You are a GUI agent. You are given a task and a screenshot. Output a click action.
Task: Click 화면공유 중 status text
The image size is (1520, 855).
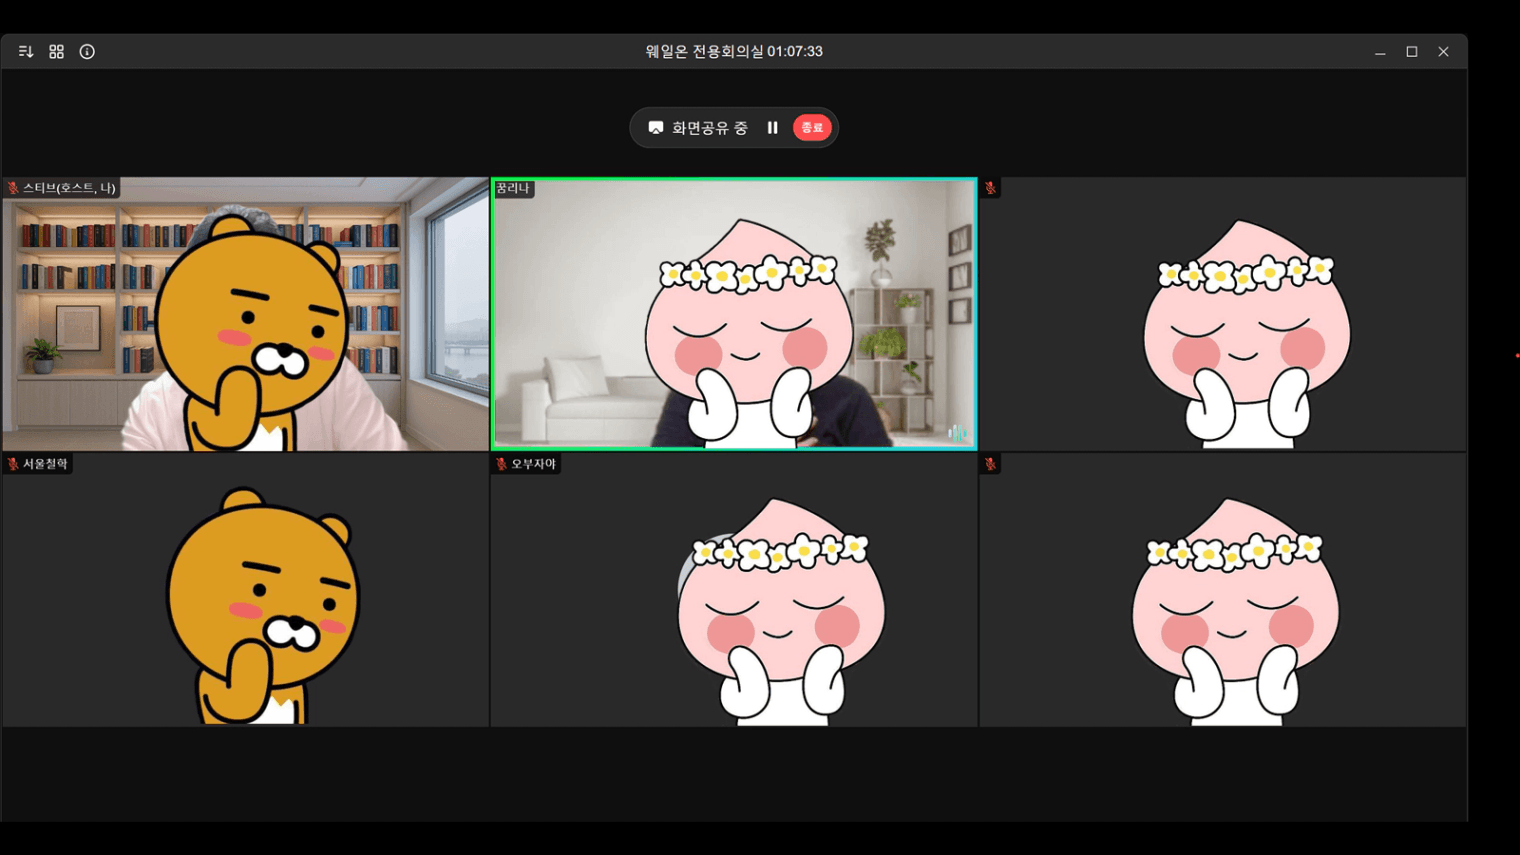710,128
